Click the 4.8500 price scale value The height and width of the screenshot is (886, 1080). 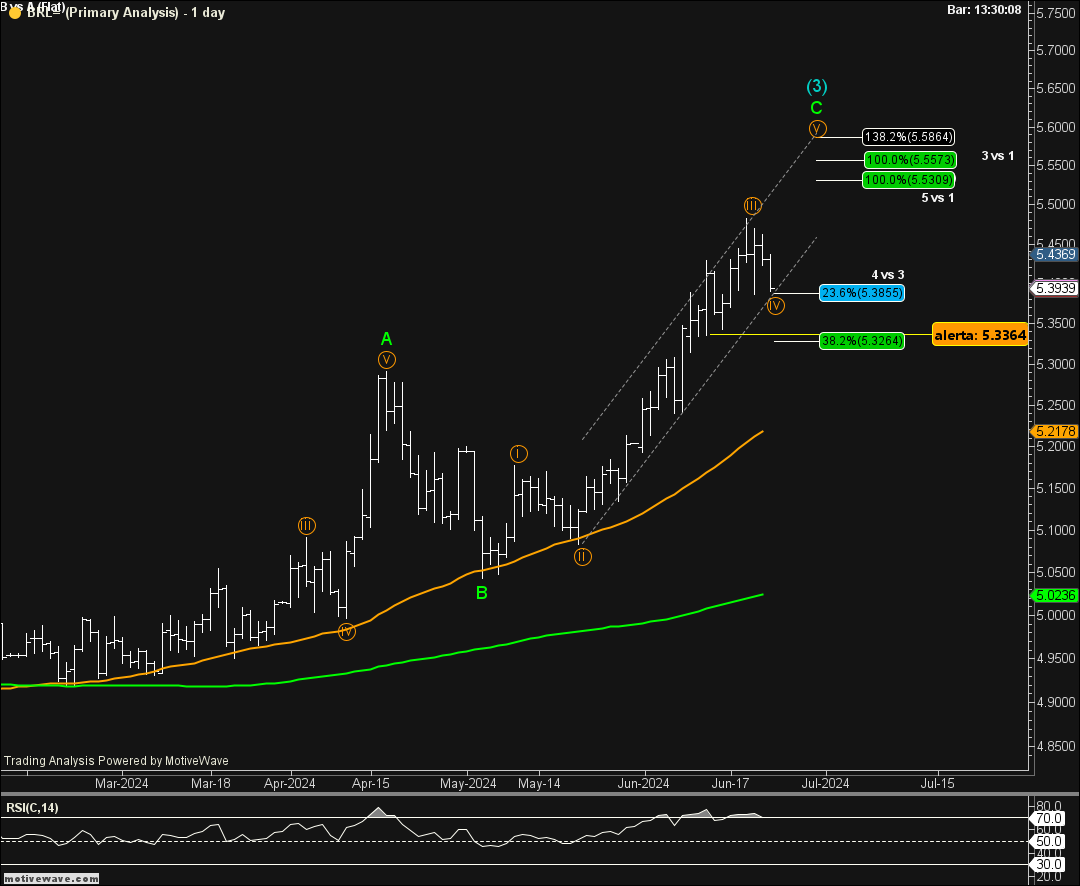pos(1055,745)
